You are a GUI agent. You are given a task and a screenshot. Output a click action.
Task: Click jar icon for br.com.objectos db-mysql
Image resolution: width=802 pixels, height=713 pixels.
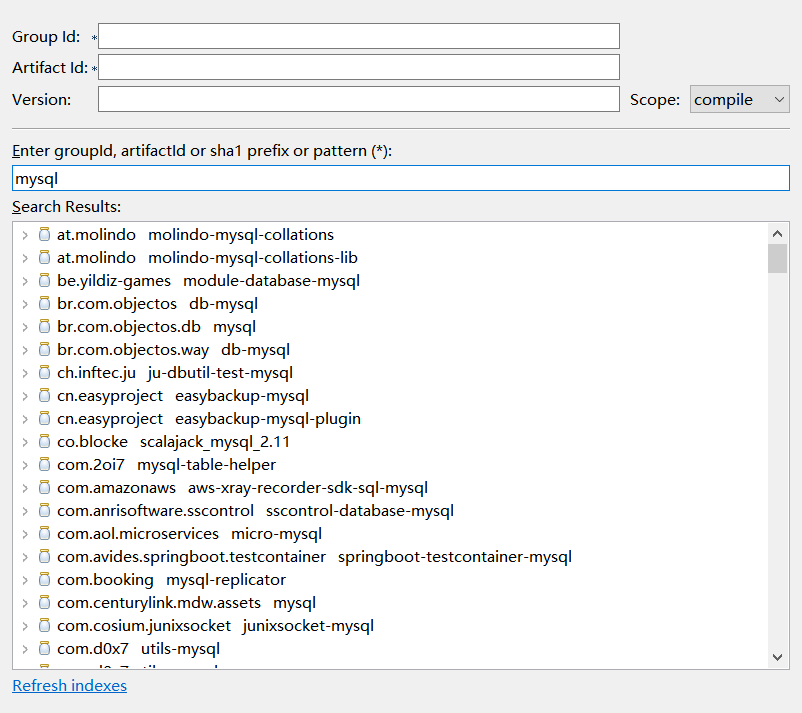click(x=44, y=304)
